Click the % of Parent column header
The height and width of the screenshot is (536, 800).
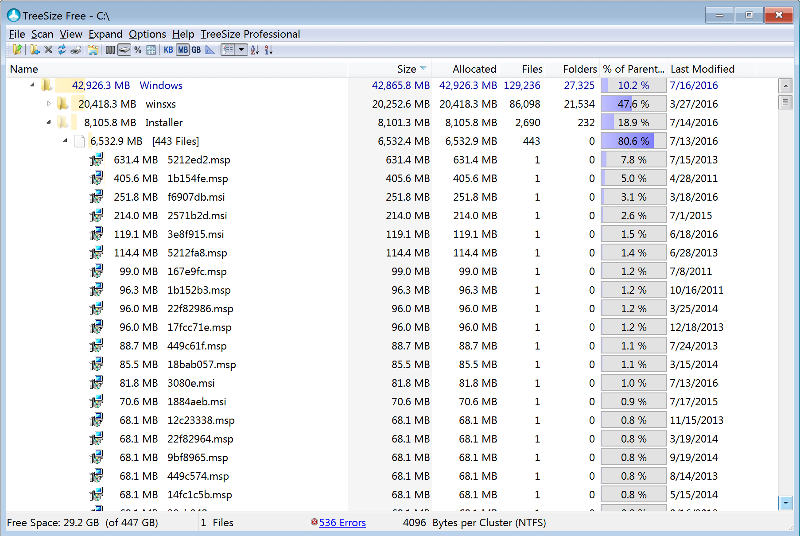pyautogui.click(x=633, y=69)
